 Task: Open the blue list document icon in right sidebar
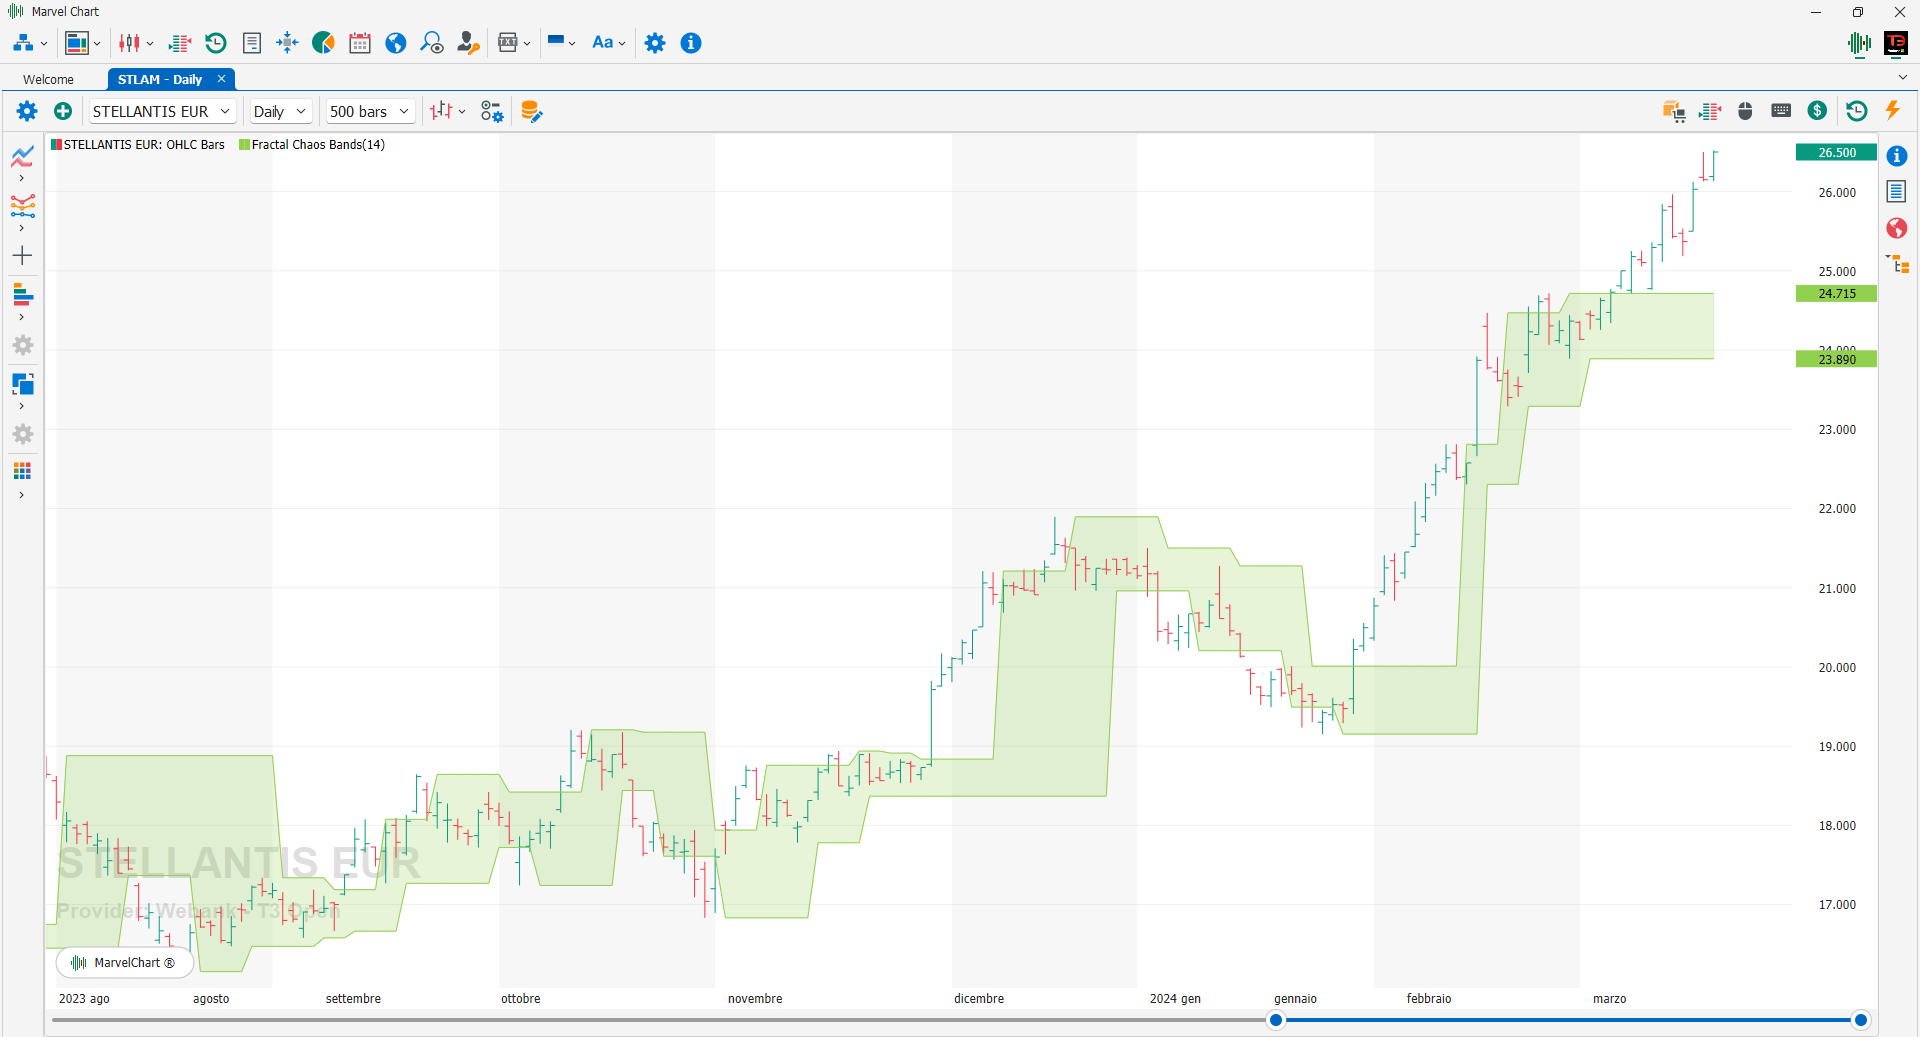point(1897,191)
